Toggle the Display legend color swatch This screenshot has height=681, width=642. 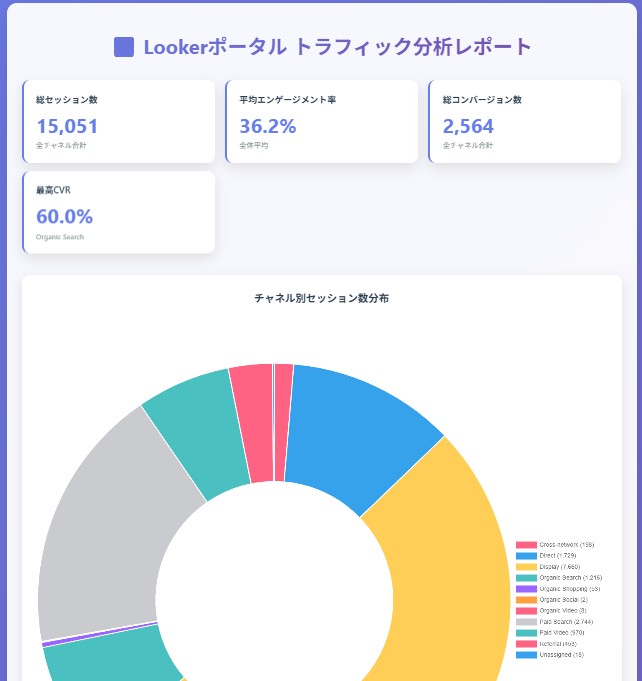click(x=526, y=567)
